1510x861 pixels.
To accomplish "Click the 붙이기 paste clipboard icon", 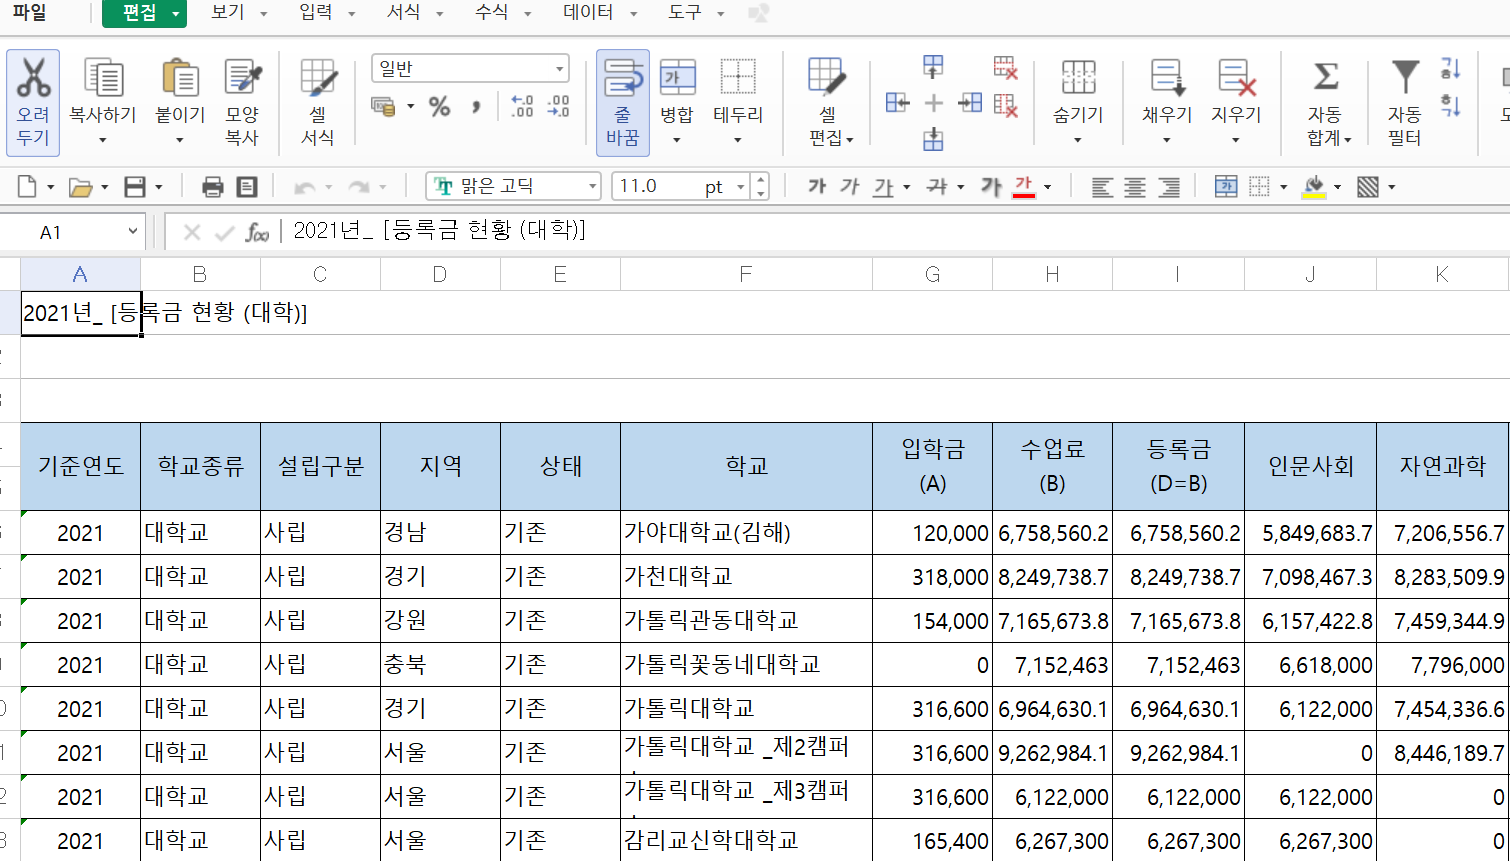I will [180, 78].
